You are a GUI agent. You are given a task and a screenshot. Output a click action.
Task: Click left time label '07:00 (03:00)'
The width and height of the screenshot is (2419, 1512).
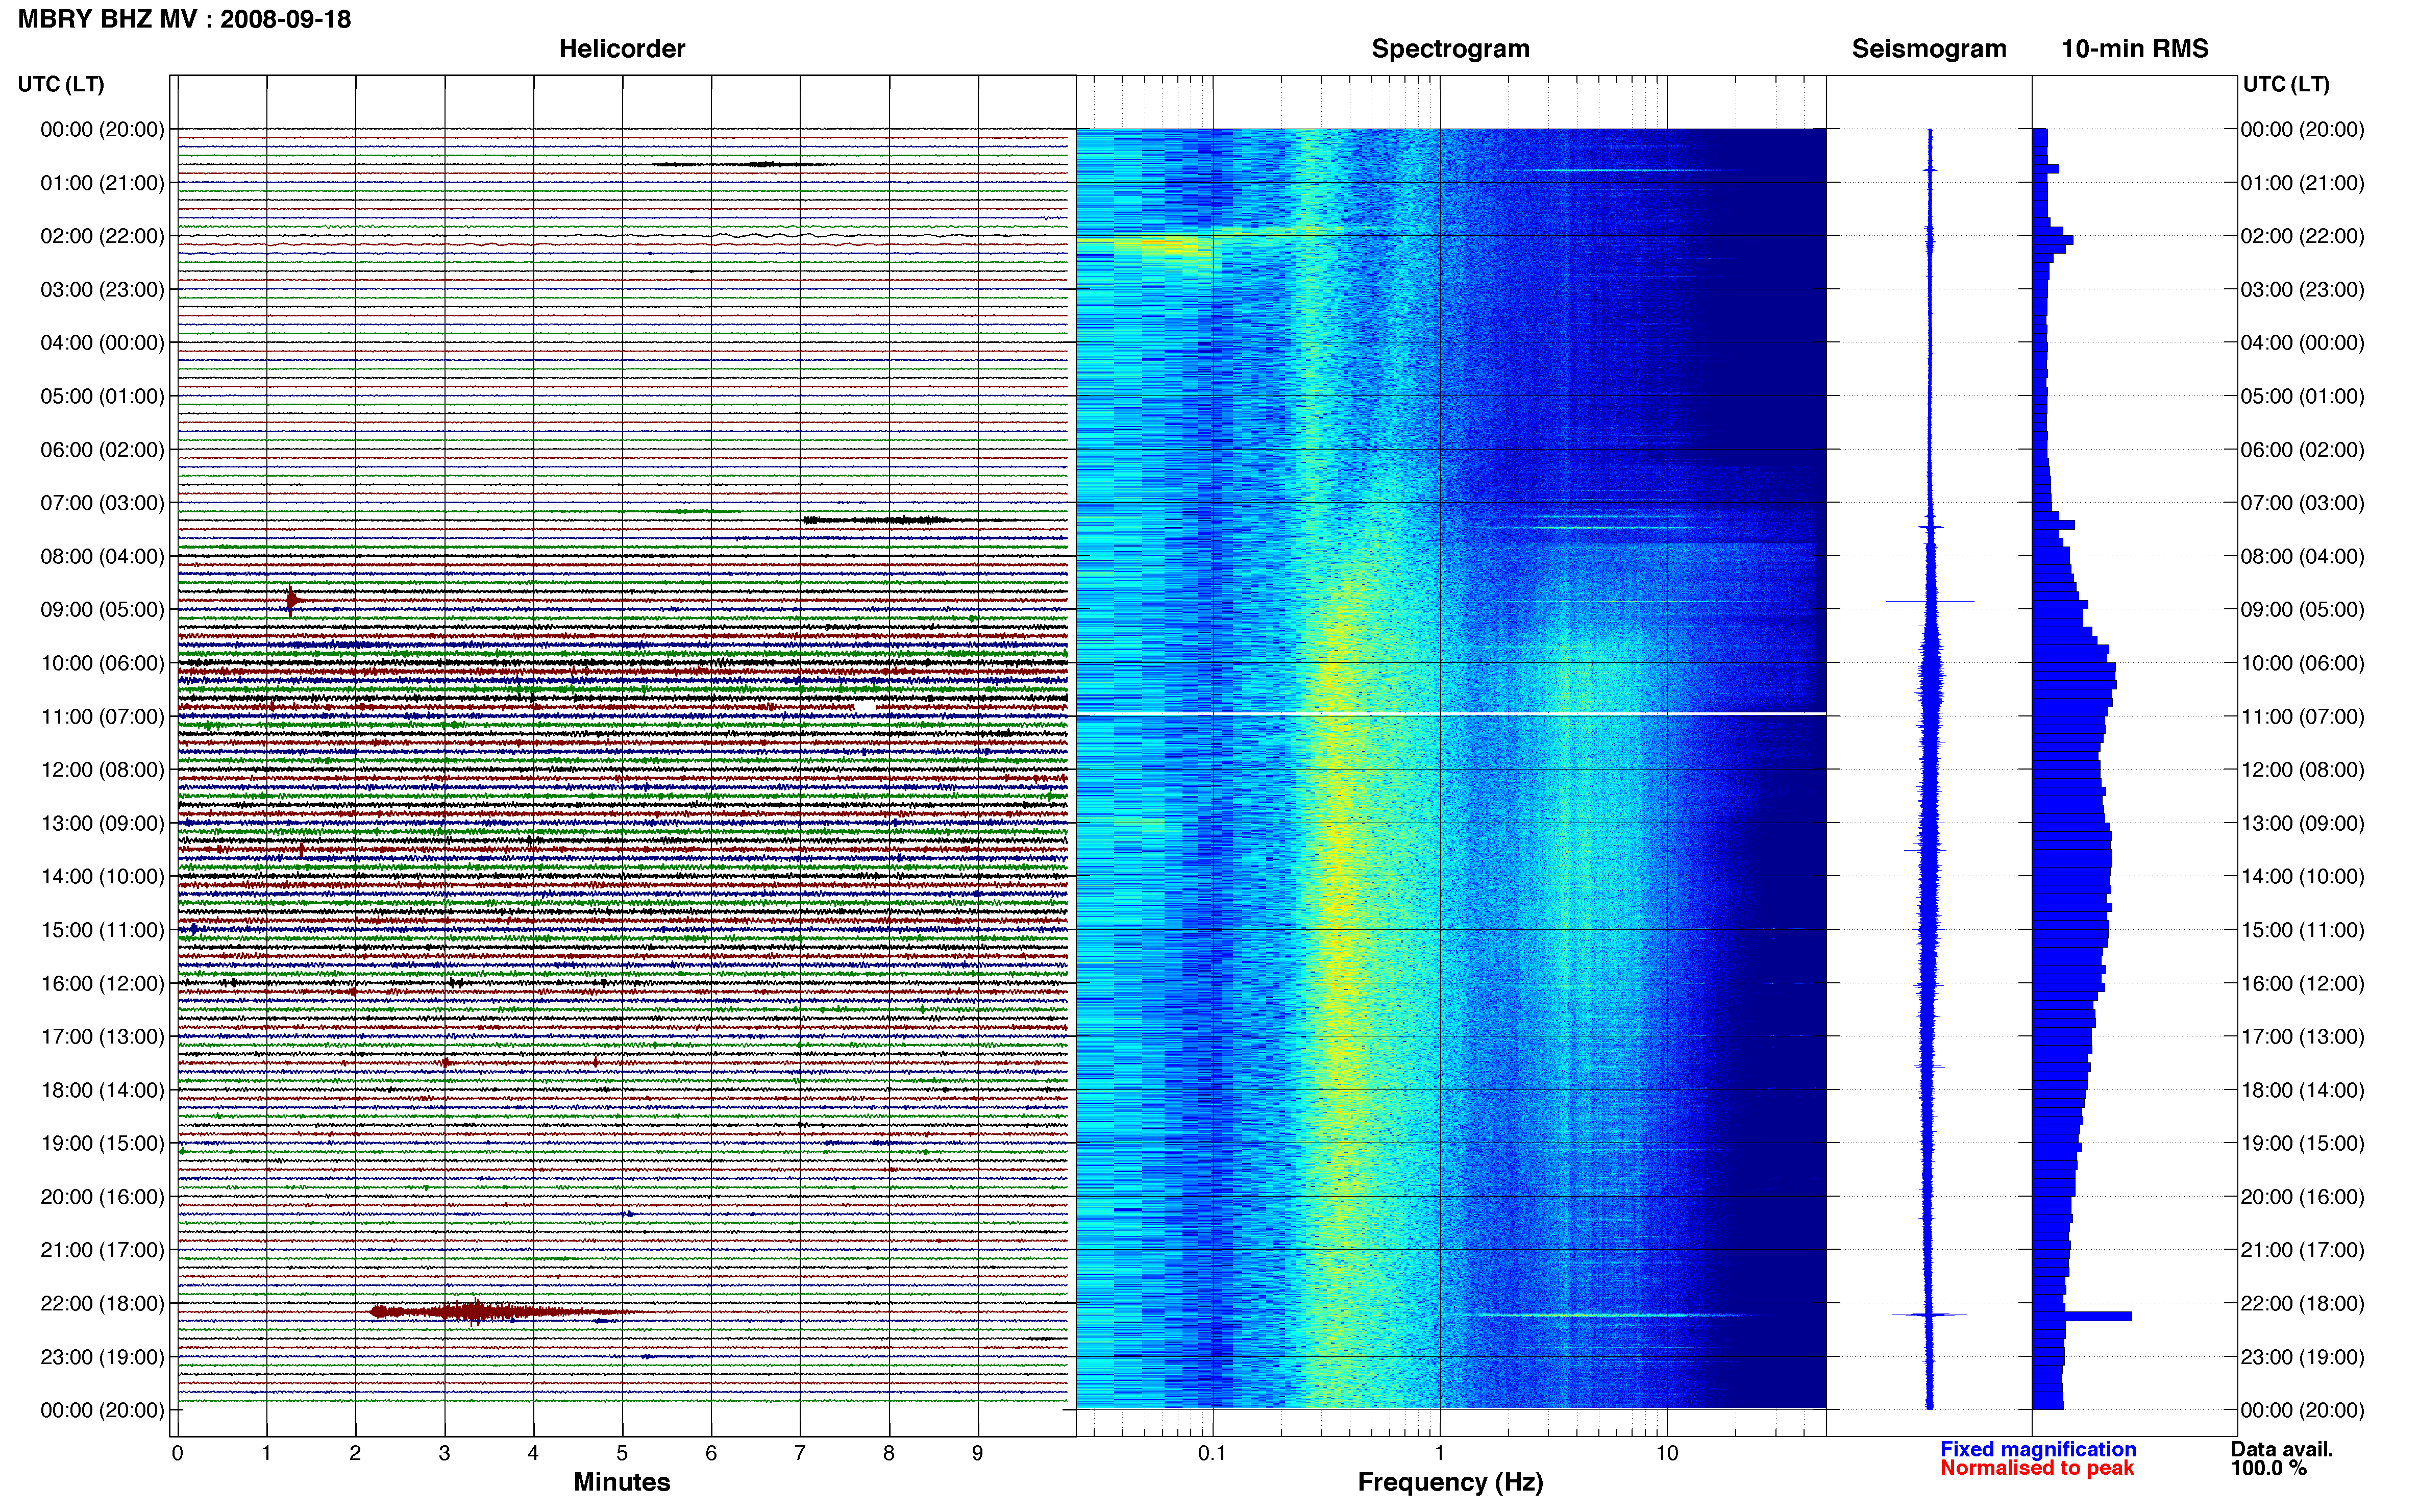102,503
